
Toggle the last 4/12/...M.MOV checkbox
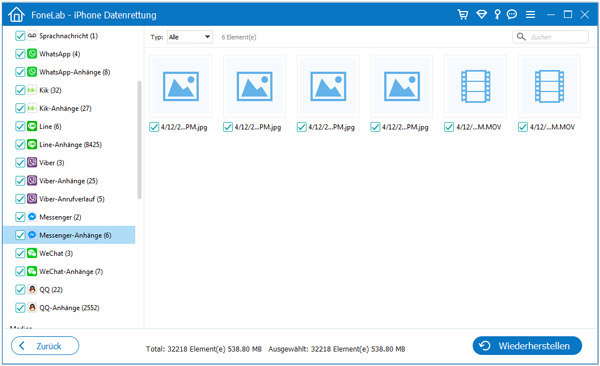[523, 127]
